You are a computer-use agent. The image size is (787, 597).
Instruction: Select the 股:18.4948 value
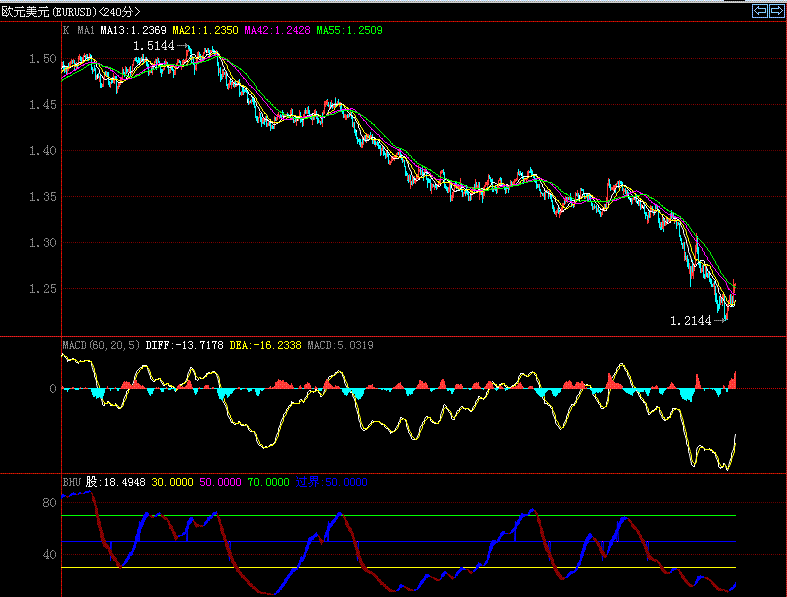tap(115, 483)
